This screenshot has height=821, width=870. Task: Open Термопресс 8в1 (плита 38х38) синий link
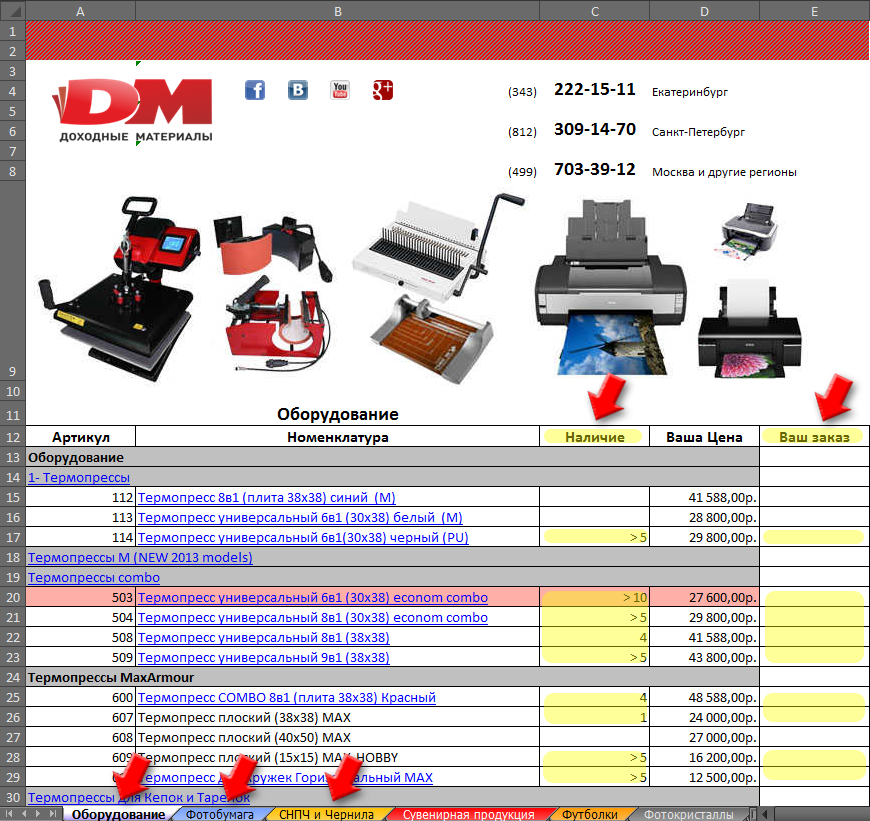(x=266, y=498)
